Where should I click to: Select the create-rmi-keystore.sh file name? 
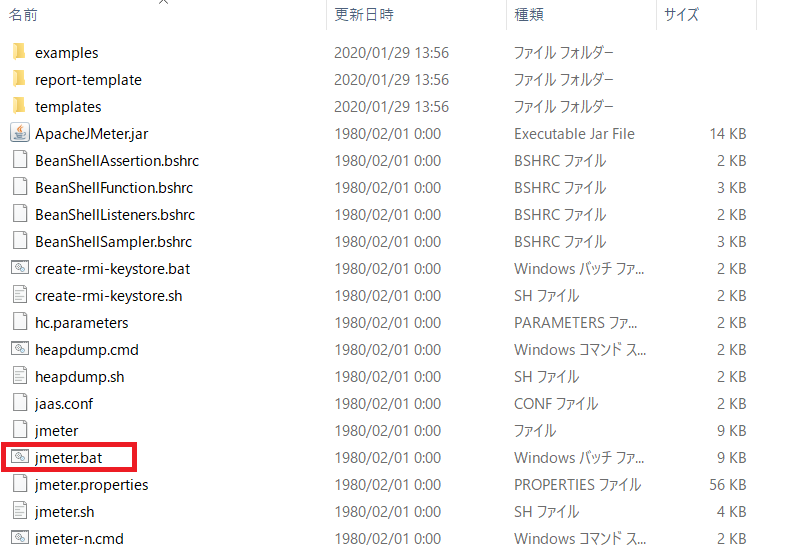[x=109, y=296]
